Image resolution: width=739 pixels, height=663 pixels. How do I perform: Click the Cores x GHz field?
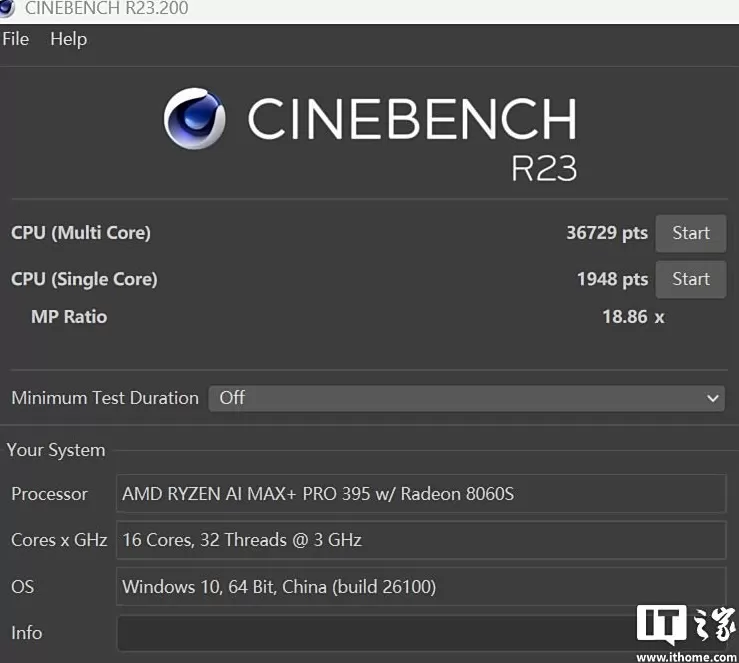click(420, 540)
